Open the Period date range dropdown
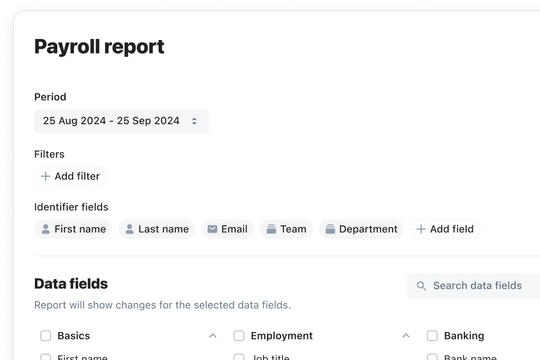The width and height of the screenshot is (540, 360). 121,121
